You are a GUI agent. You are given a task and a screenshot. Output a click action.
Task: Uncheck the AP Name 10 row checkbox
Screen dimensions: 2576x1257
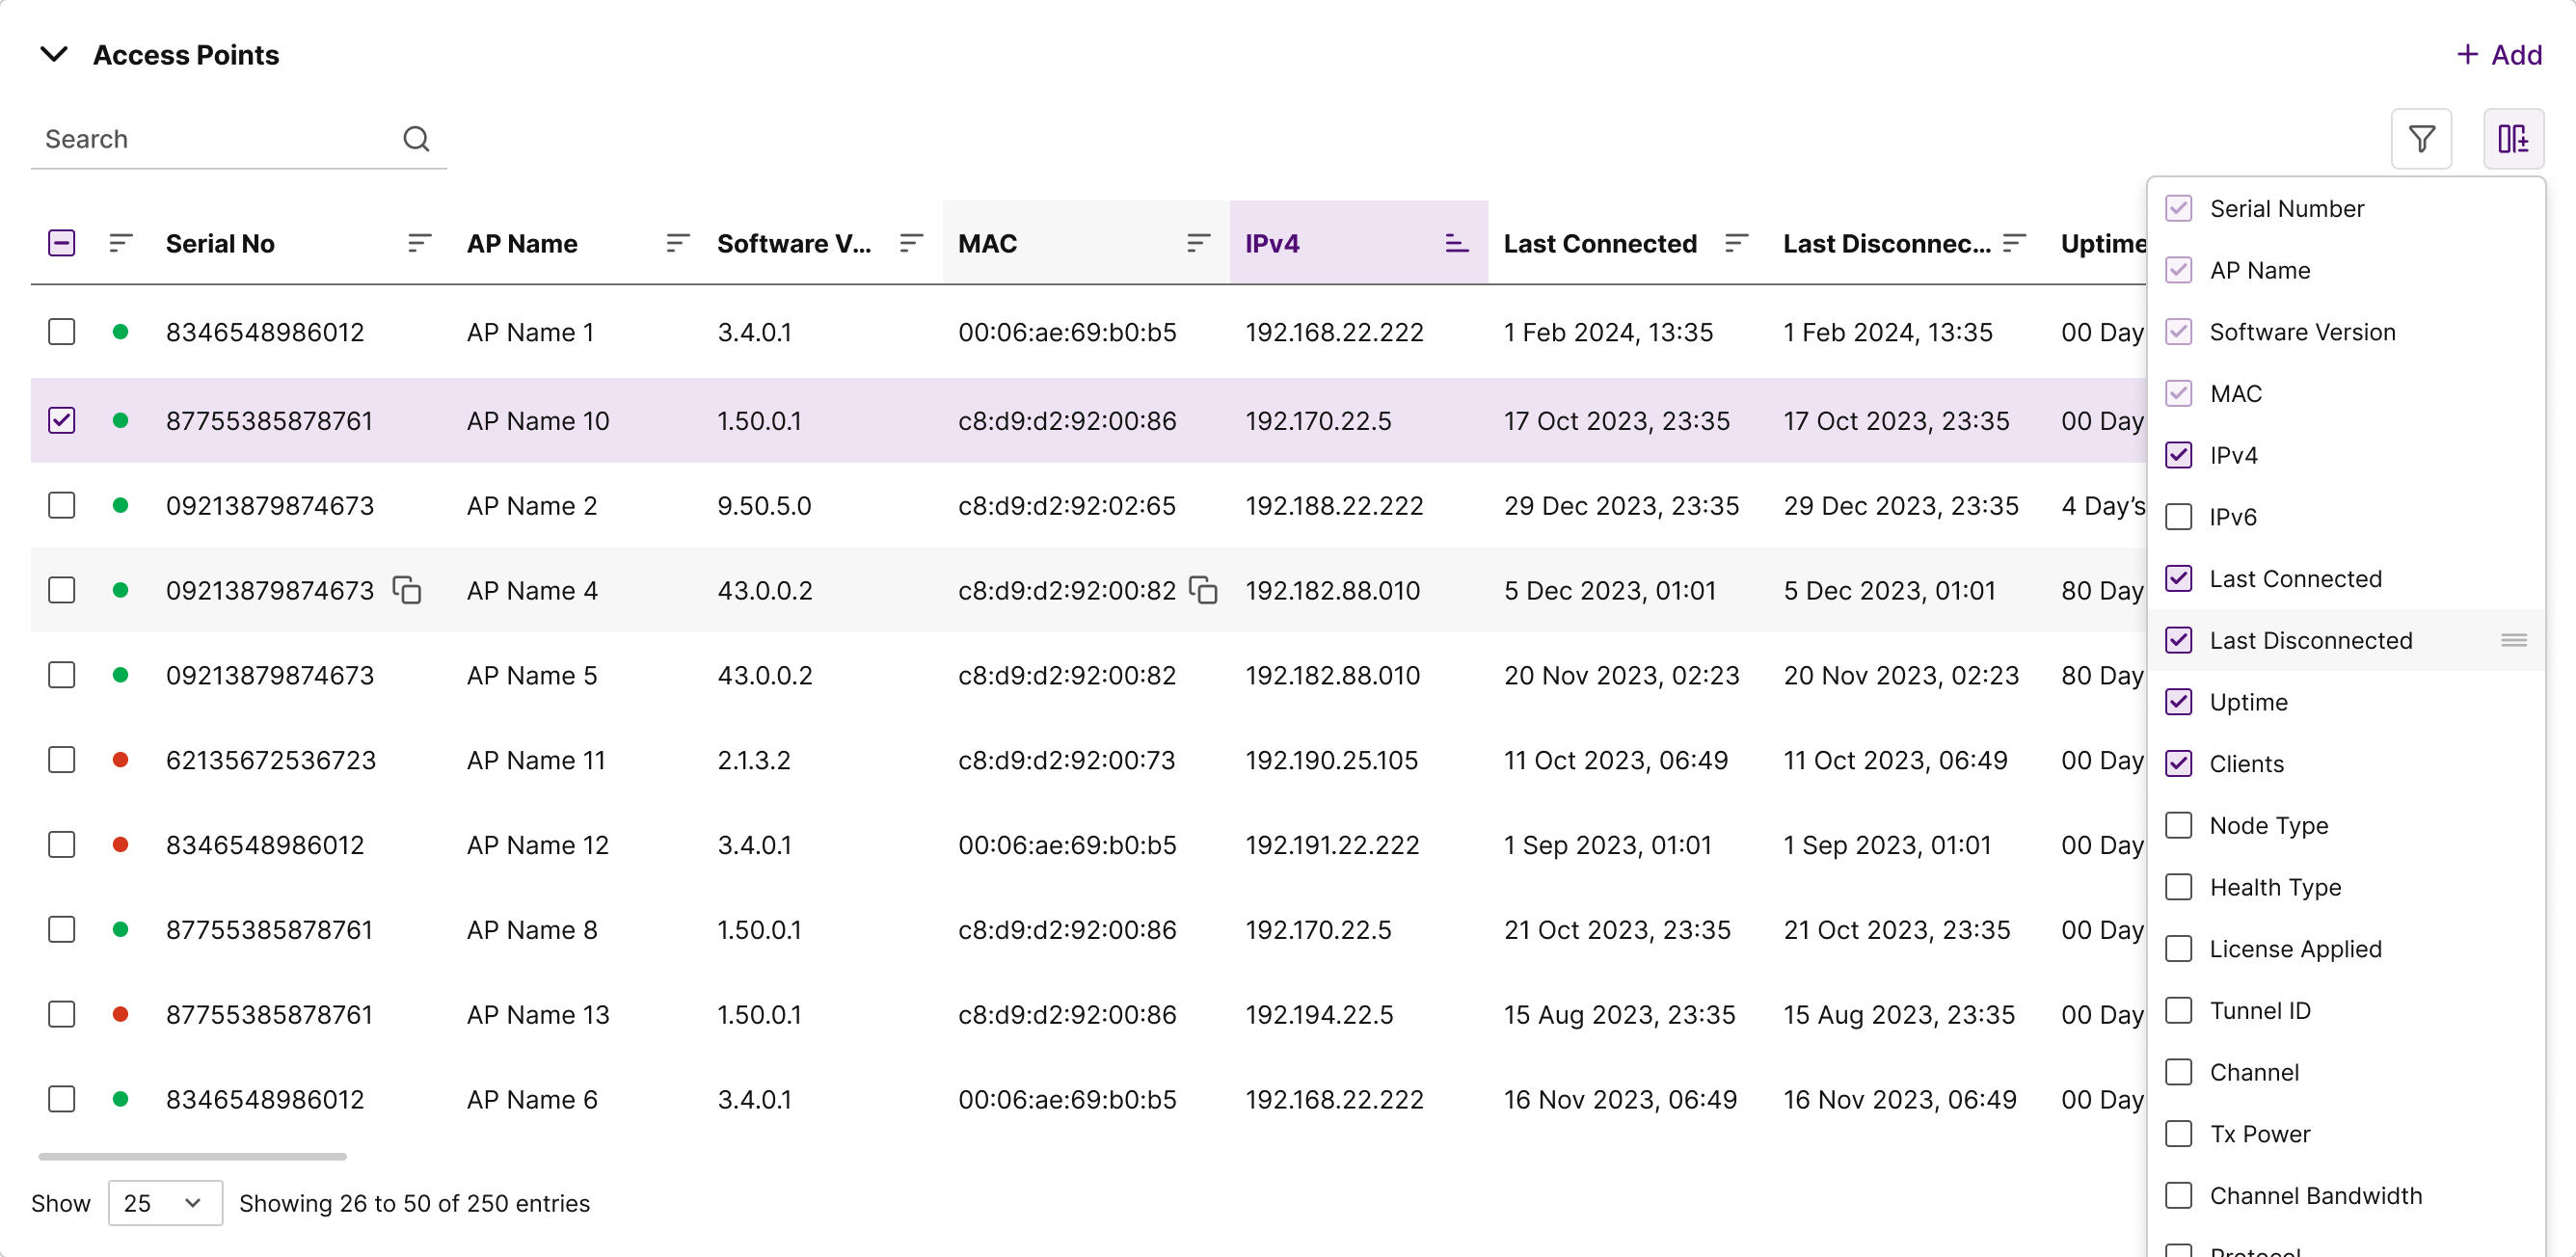point(62,421)
